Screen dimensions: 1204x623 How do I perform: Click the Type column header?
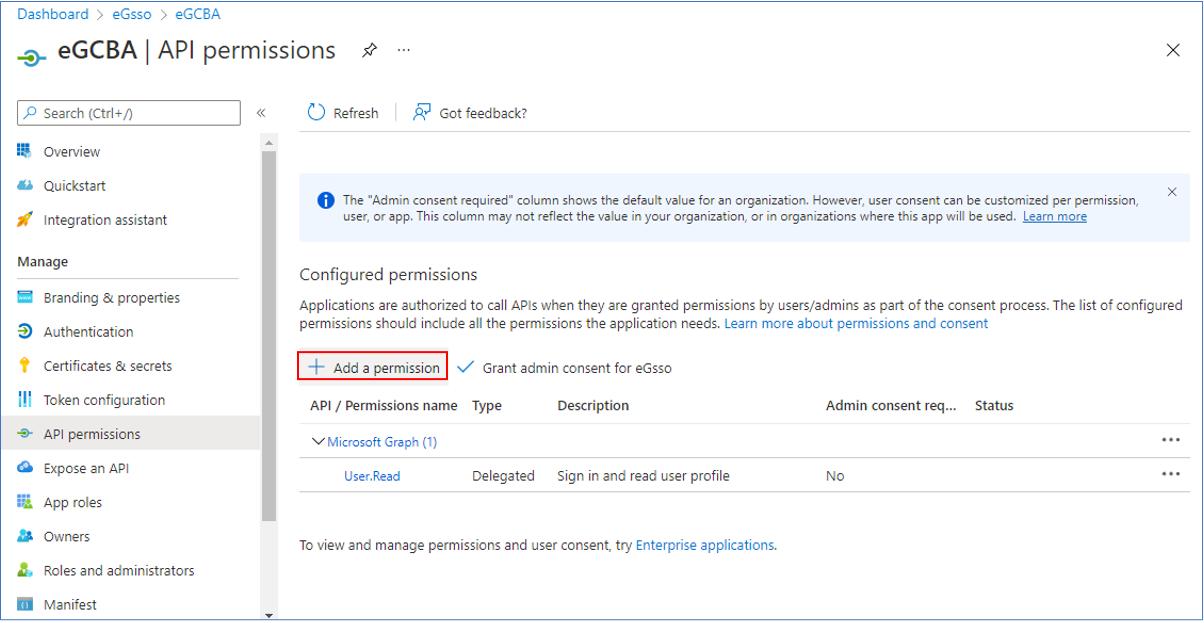(x=487, y=405)
